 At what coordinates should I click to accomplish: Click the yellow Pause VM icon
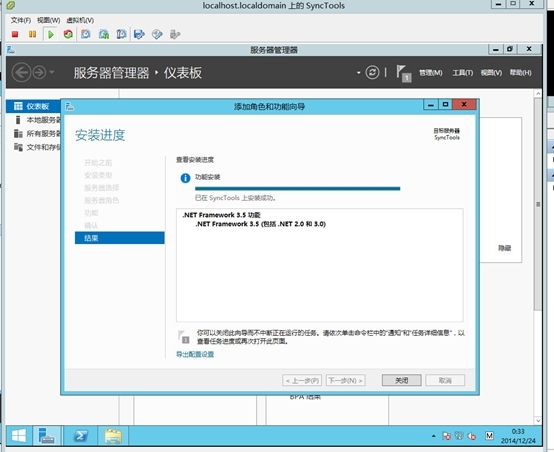coord(32,34)
